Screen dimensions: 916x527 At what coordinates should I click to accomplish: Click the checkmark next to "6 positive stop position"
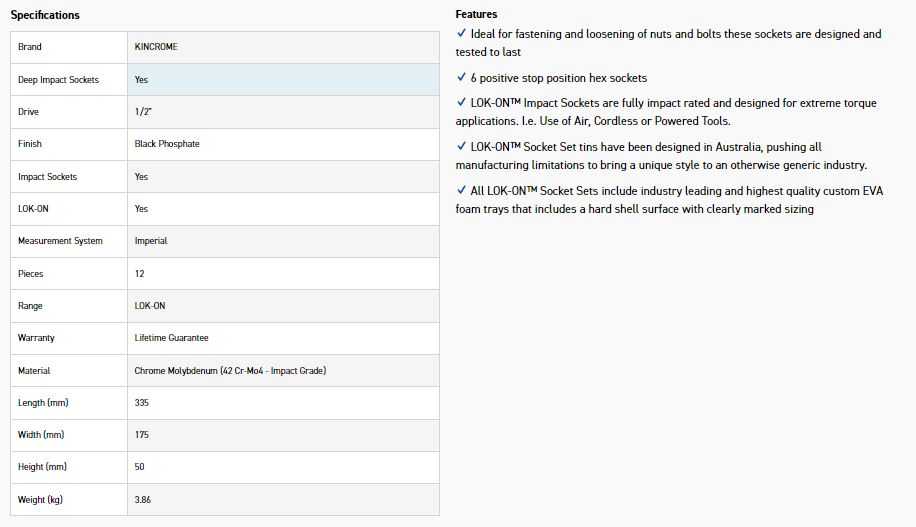pos(461,78)
